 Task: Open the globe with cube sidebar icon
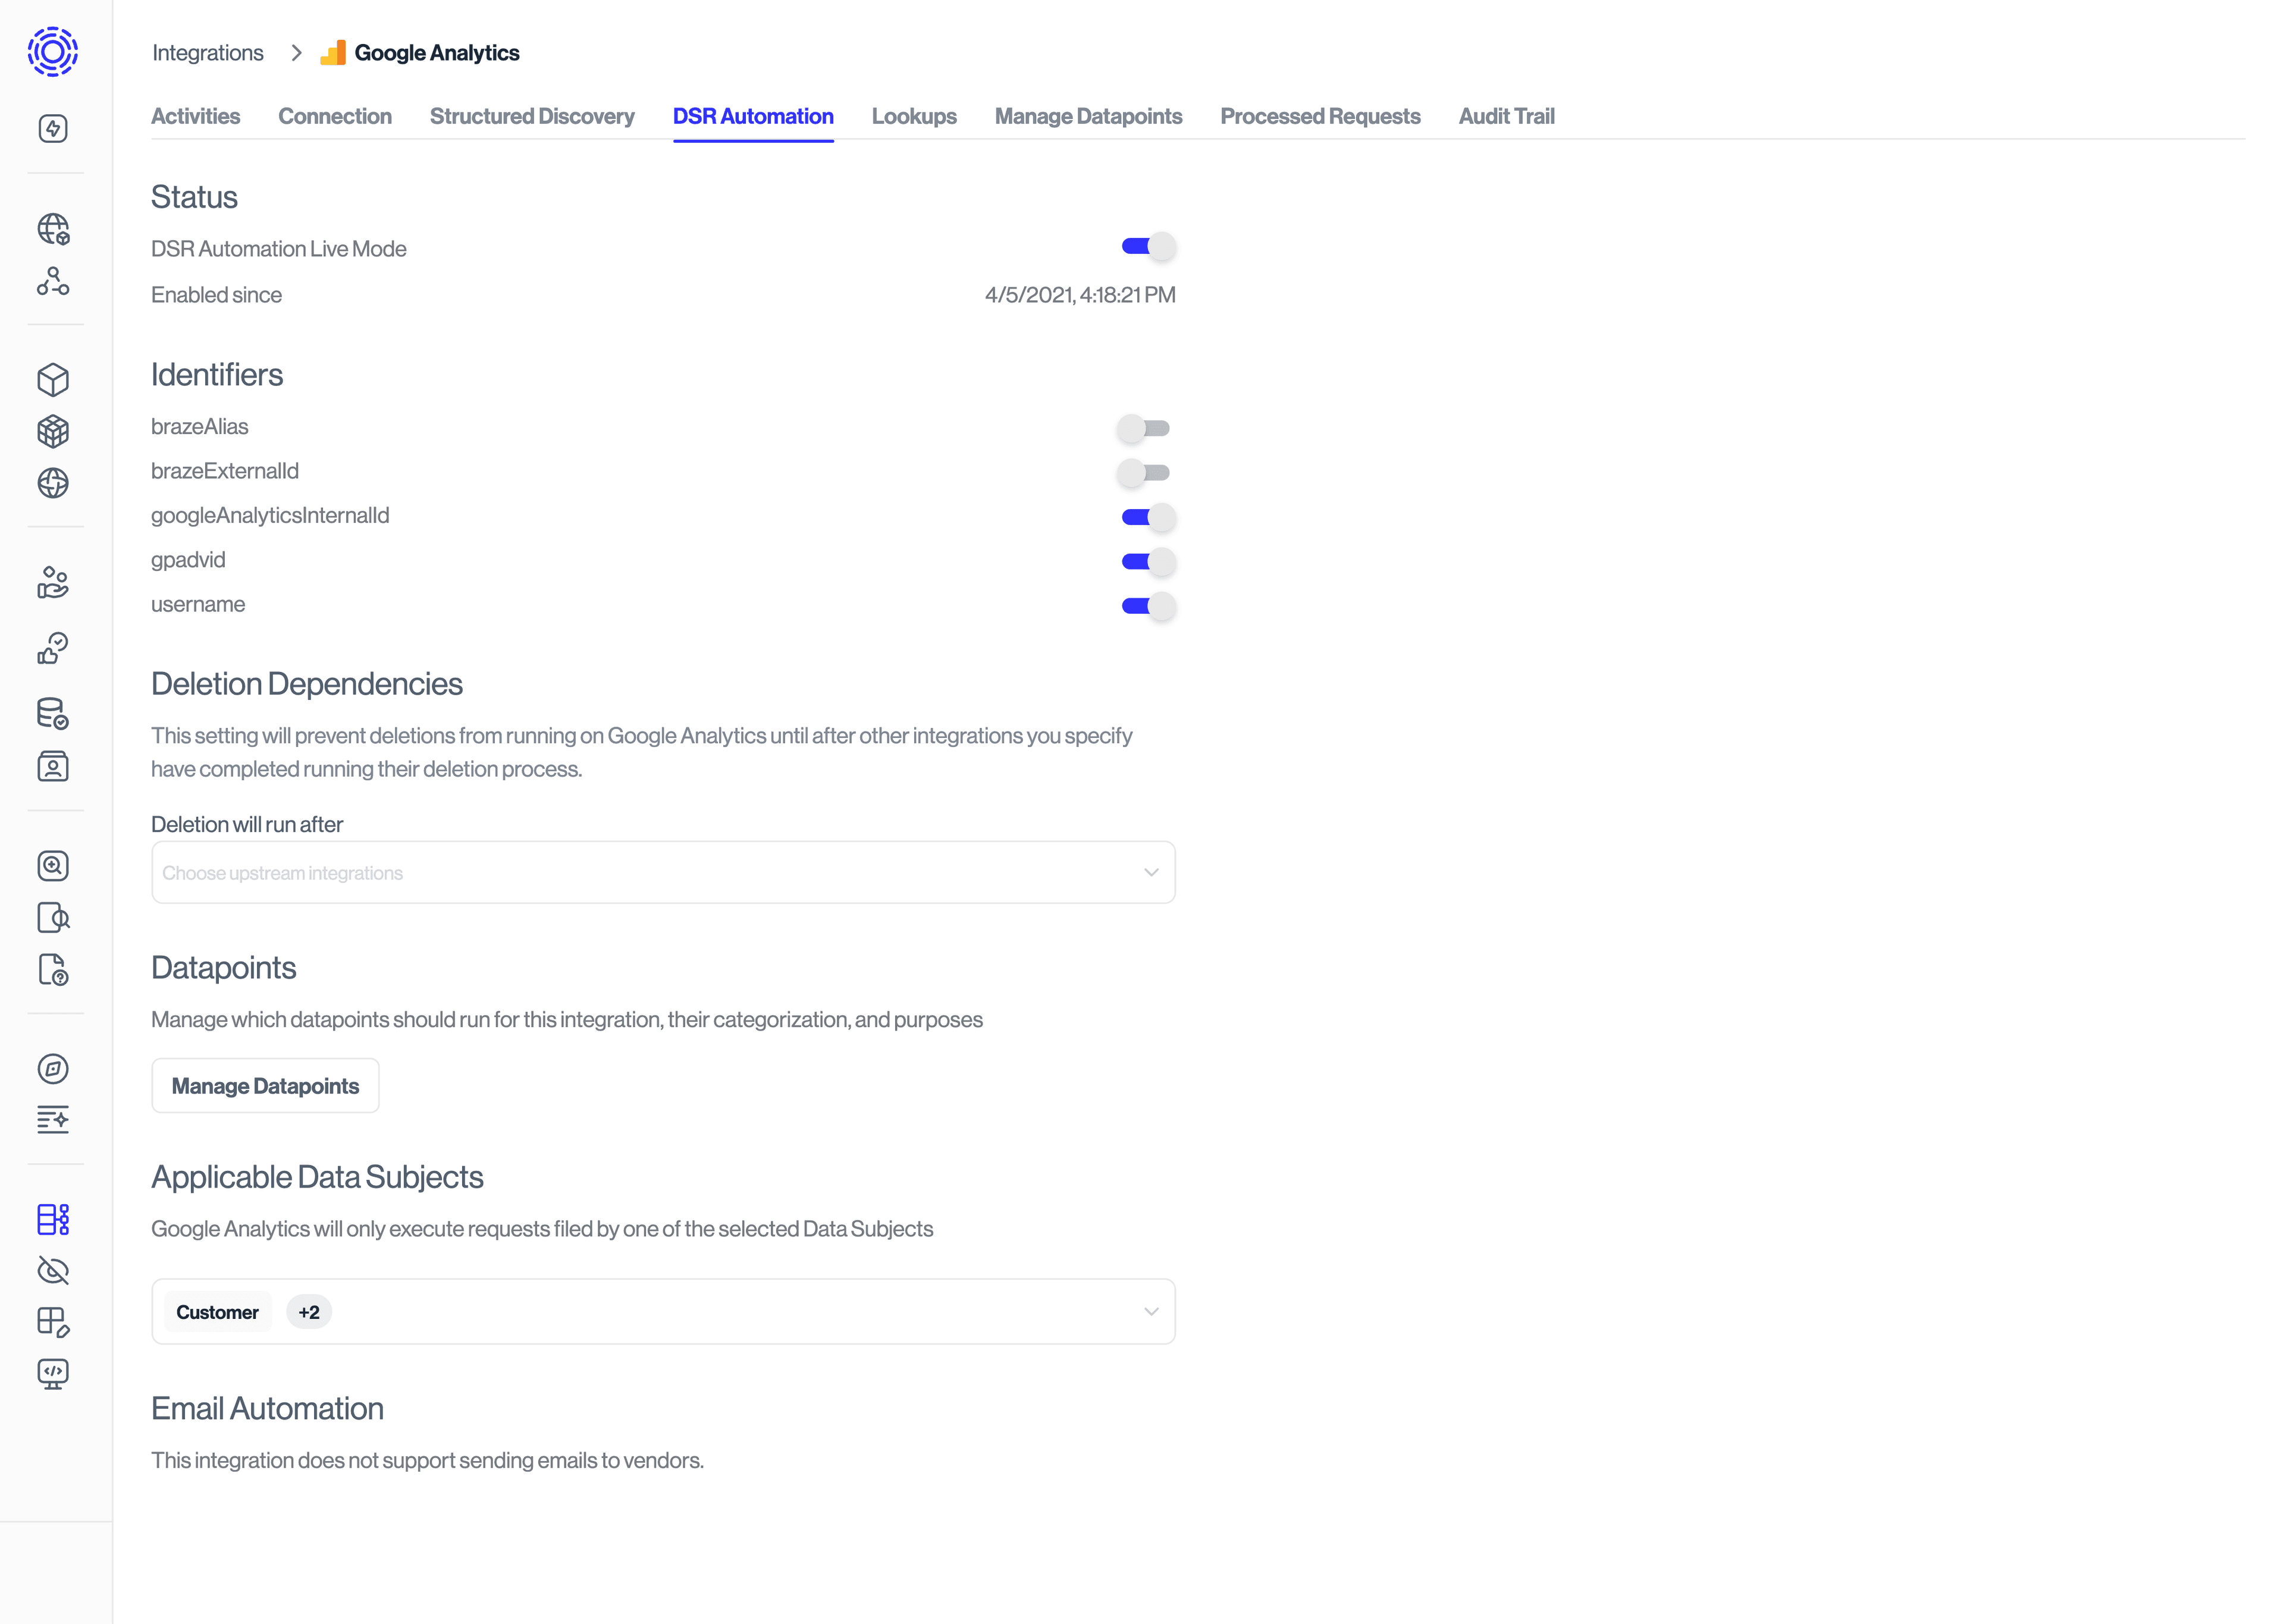53,229
